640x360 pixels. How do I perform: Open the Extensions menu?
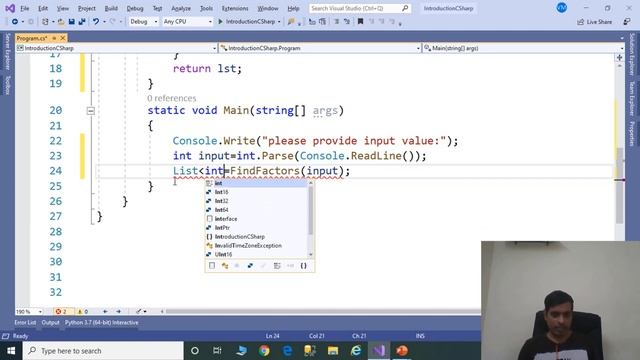[x=235, y=8]
